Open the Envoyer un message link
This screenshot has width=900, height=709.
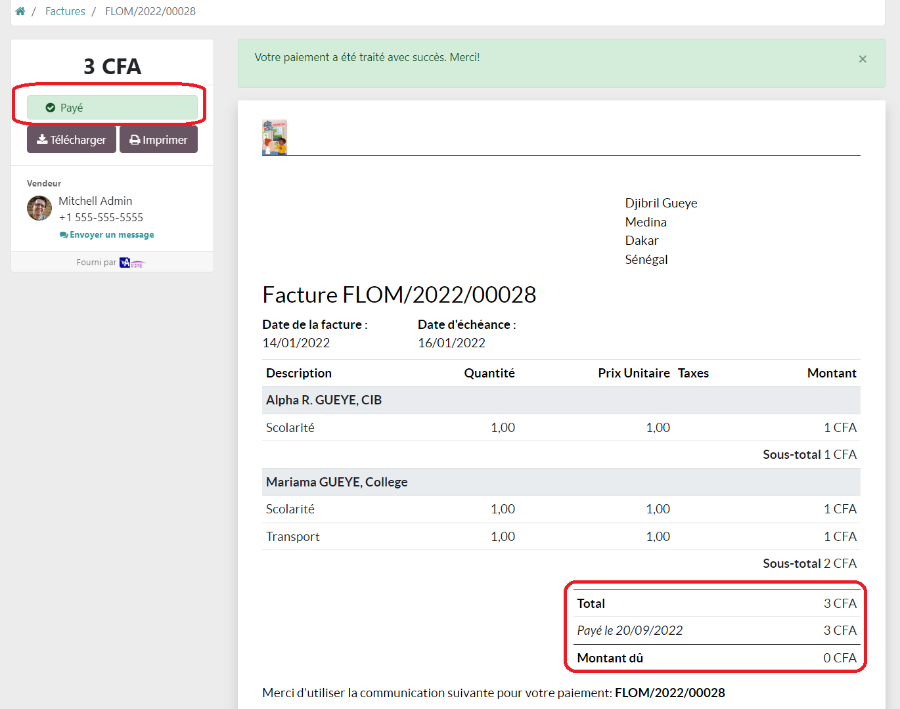click(107, 235)
